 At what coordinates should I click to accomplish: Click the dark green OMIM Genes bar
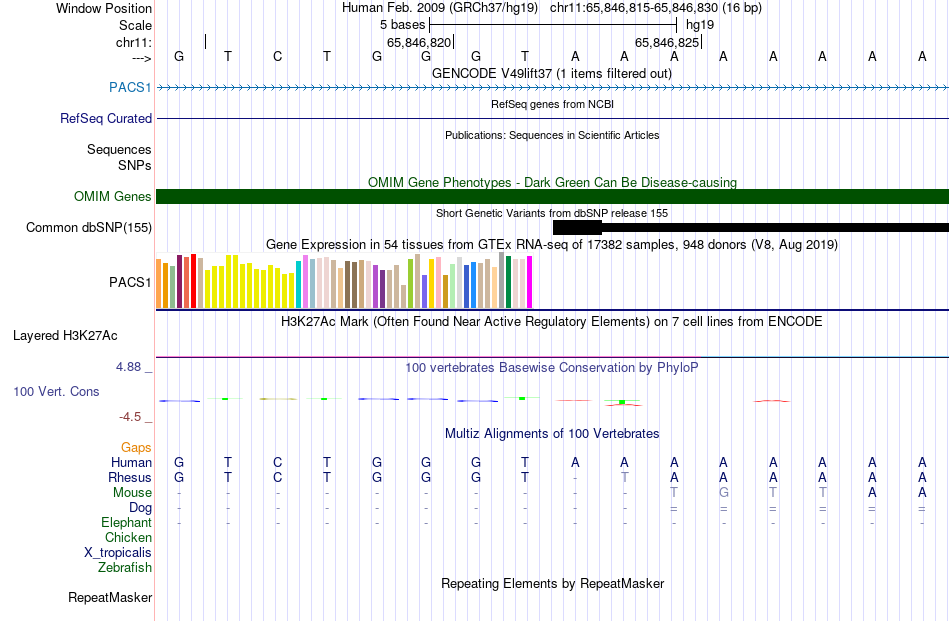click(552, 196)
